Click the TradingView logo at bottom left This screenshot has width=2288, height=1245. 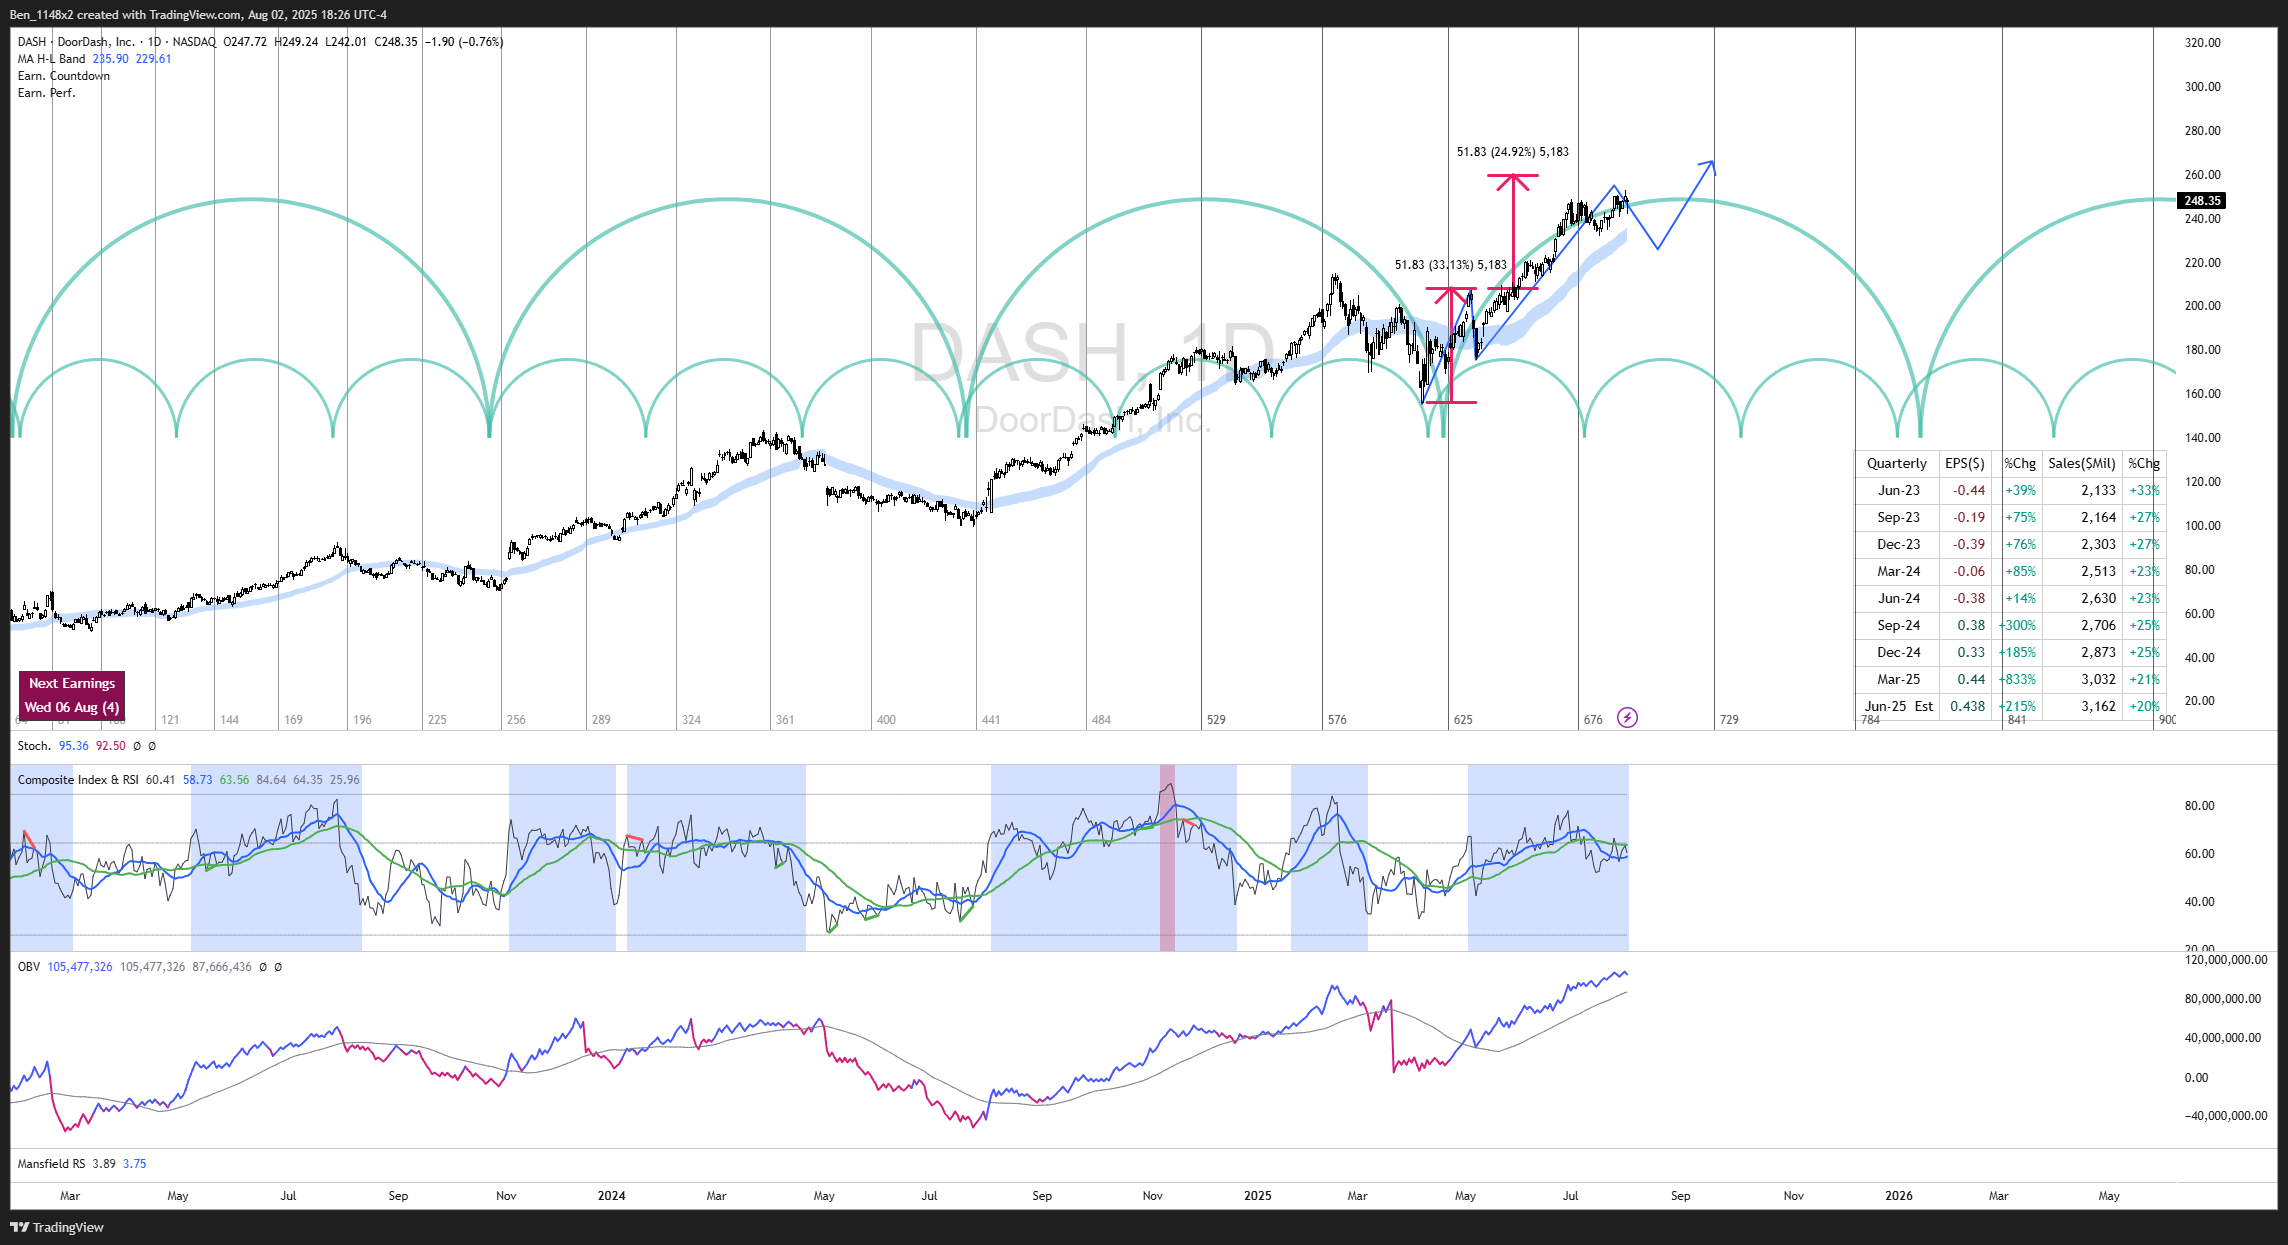57,1227
